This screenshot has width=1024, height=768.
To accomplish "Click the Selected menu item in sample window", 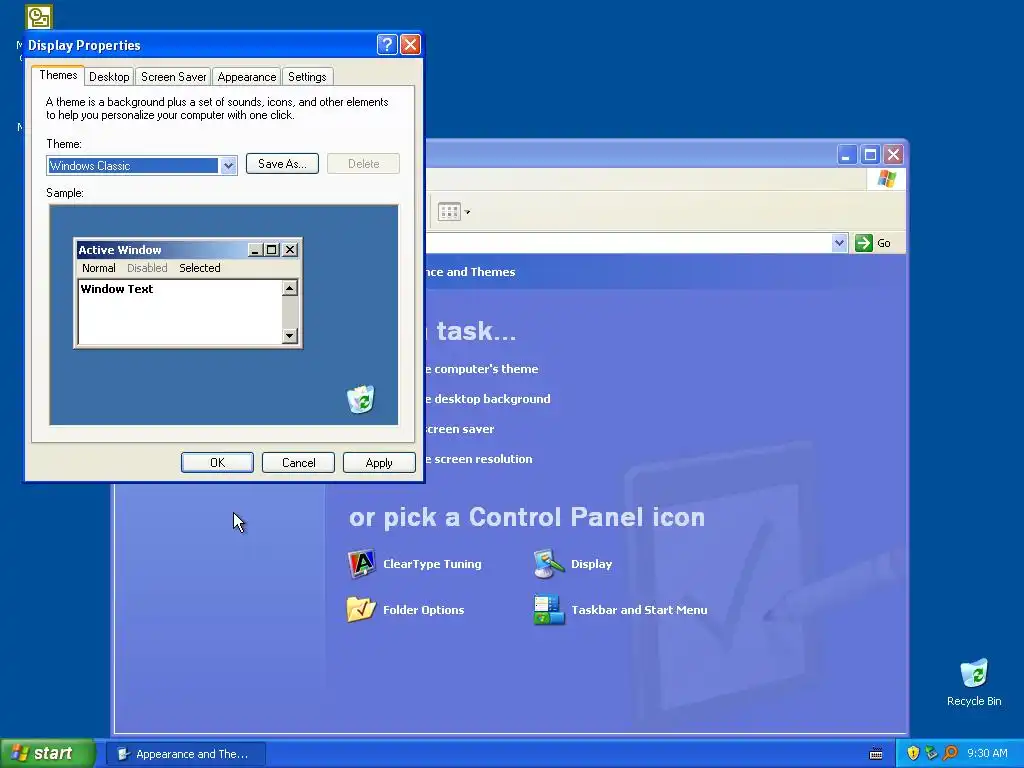I will coord(200,268).
